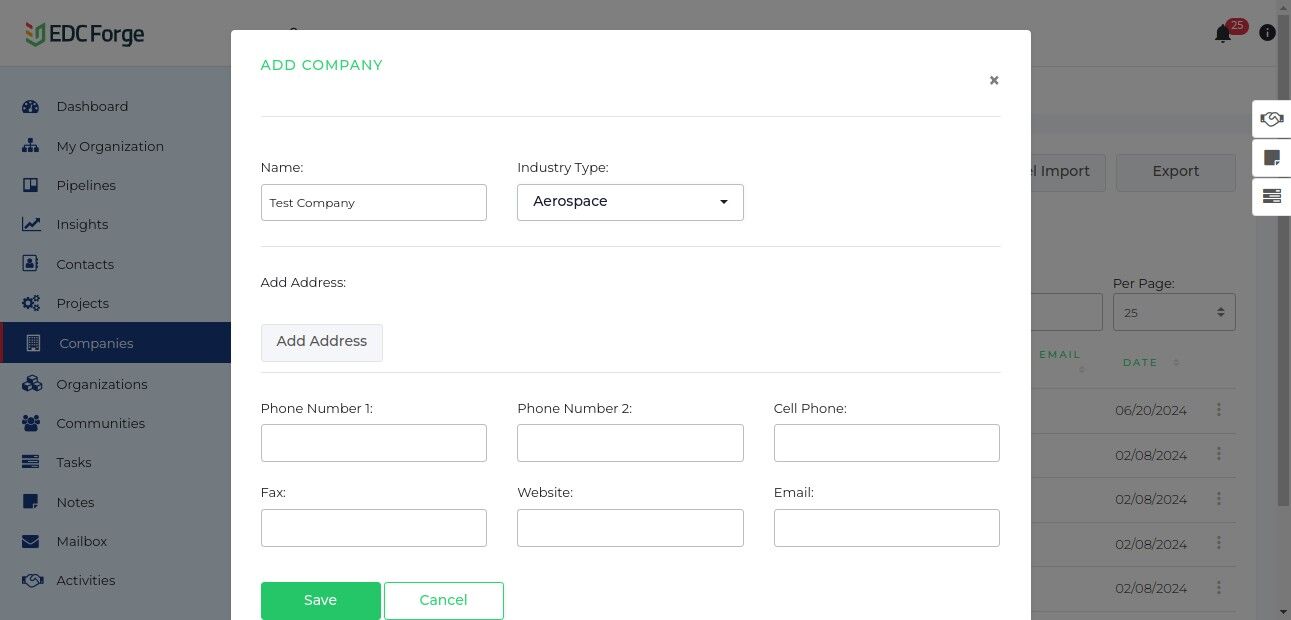Open Dashboard from the sidebar icon
The height and width of the screenshot is (620, 1291).
(x=30, y=106)
